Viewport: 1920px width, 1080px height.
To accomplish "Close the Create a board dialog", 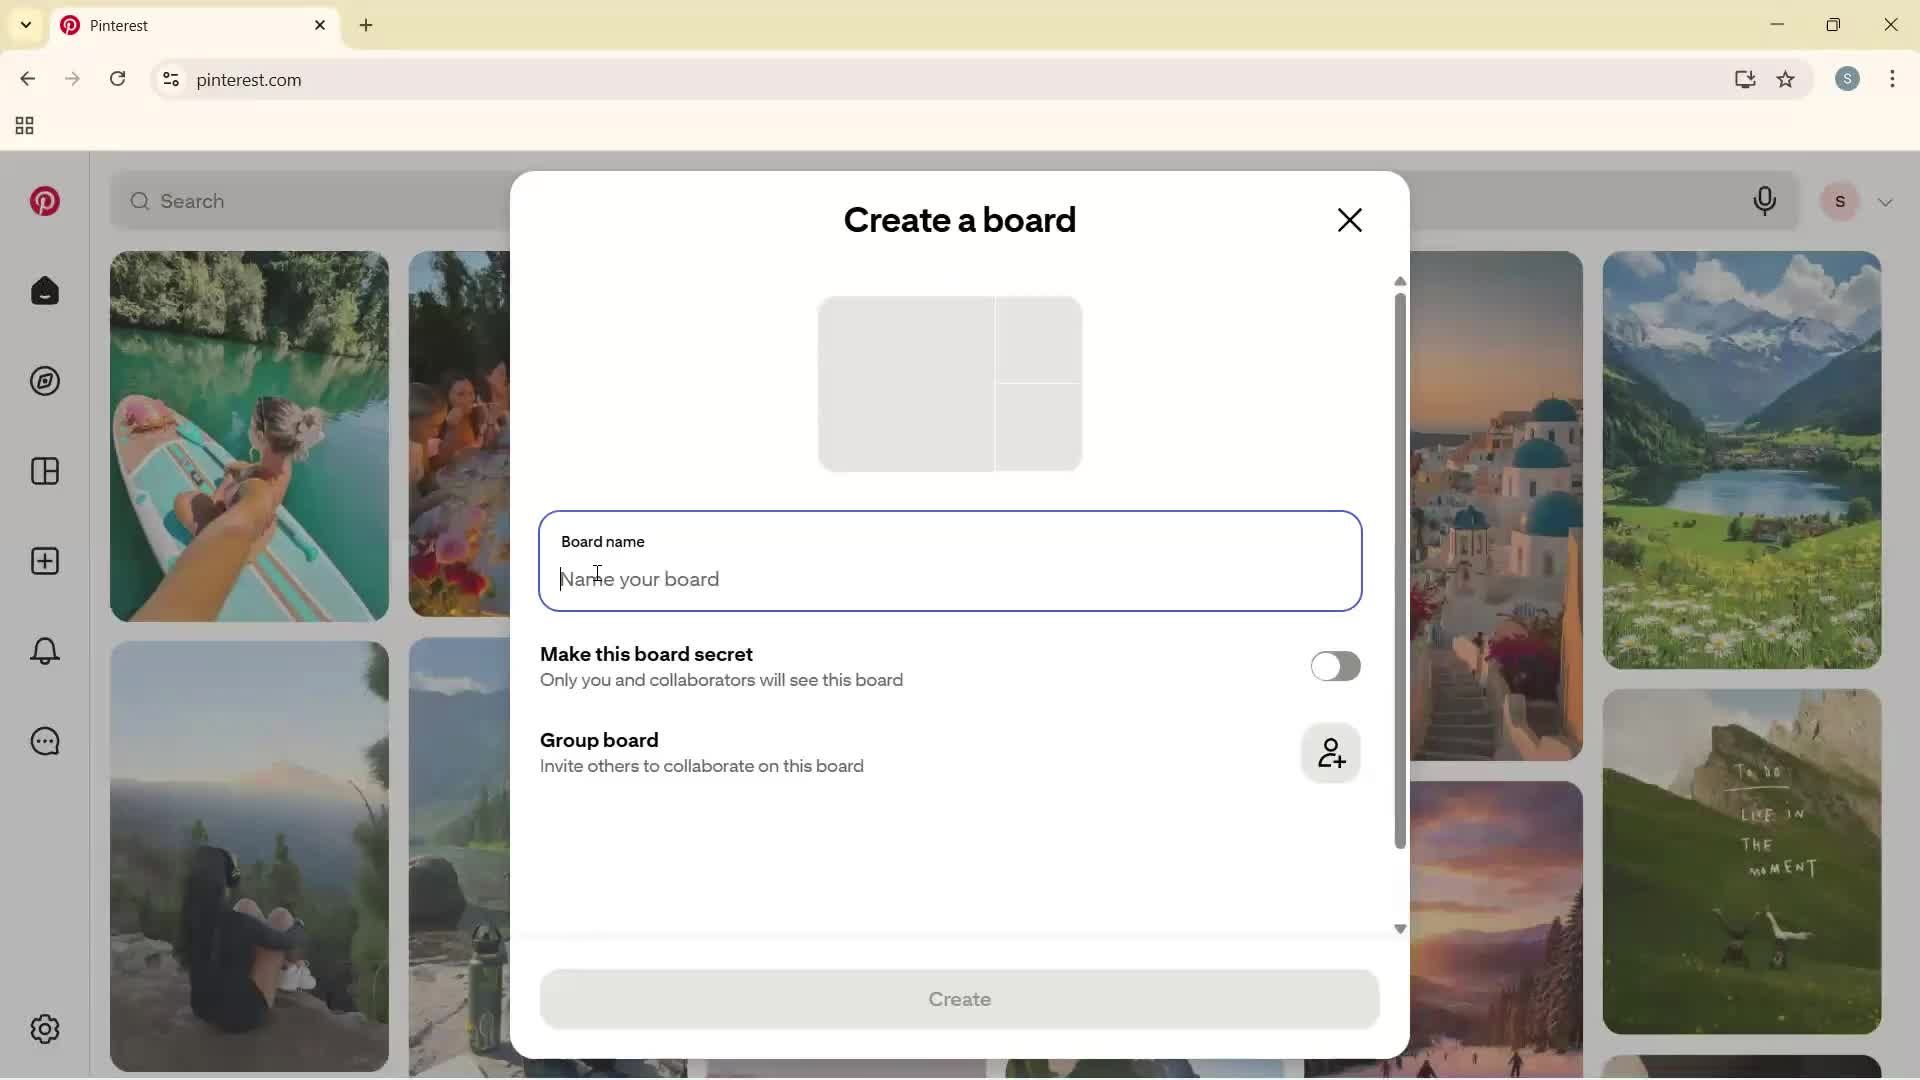I will [1350, 219].
